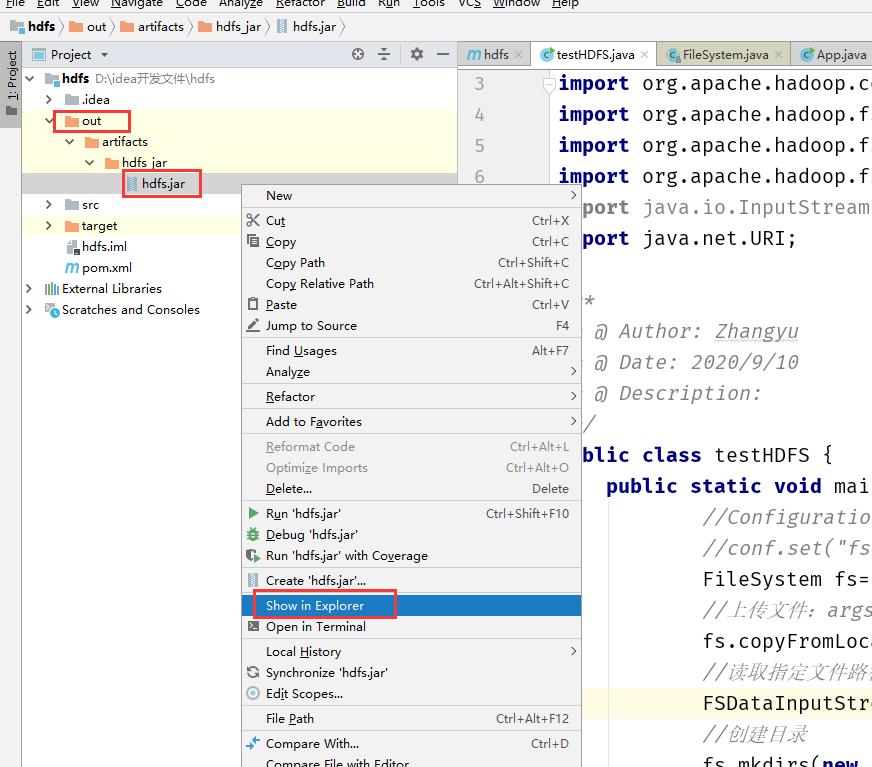
Task: Hide the Project panel with minus icon
Action: 443,54
